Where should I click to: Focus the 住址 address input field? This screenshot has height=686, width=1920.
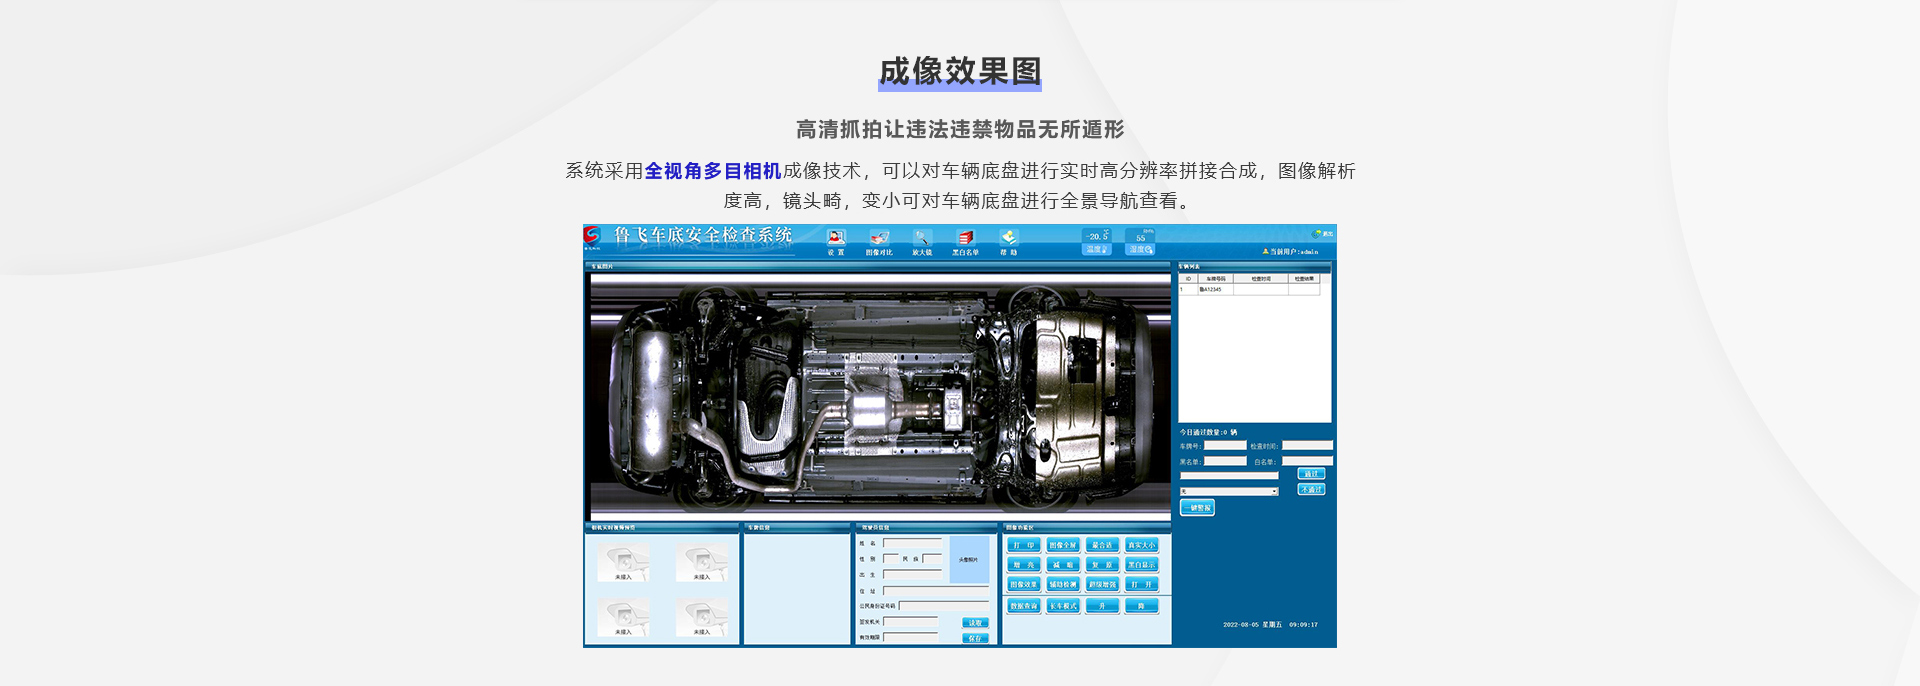936,591
